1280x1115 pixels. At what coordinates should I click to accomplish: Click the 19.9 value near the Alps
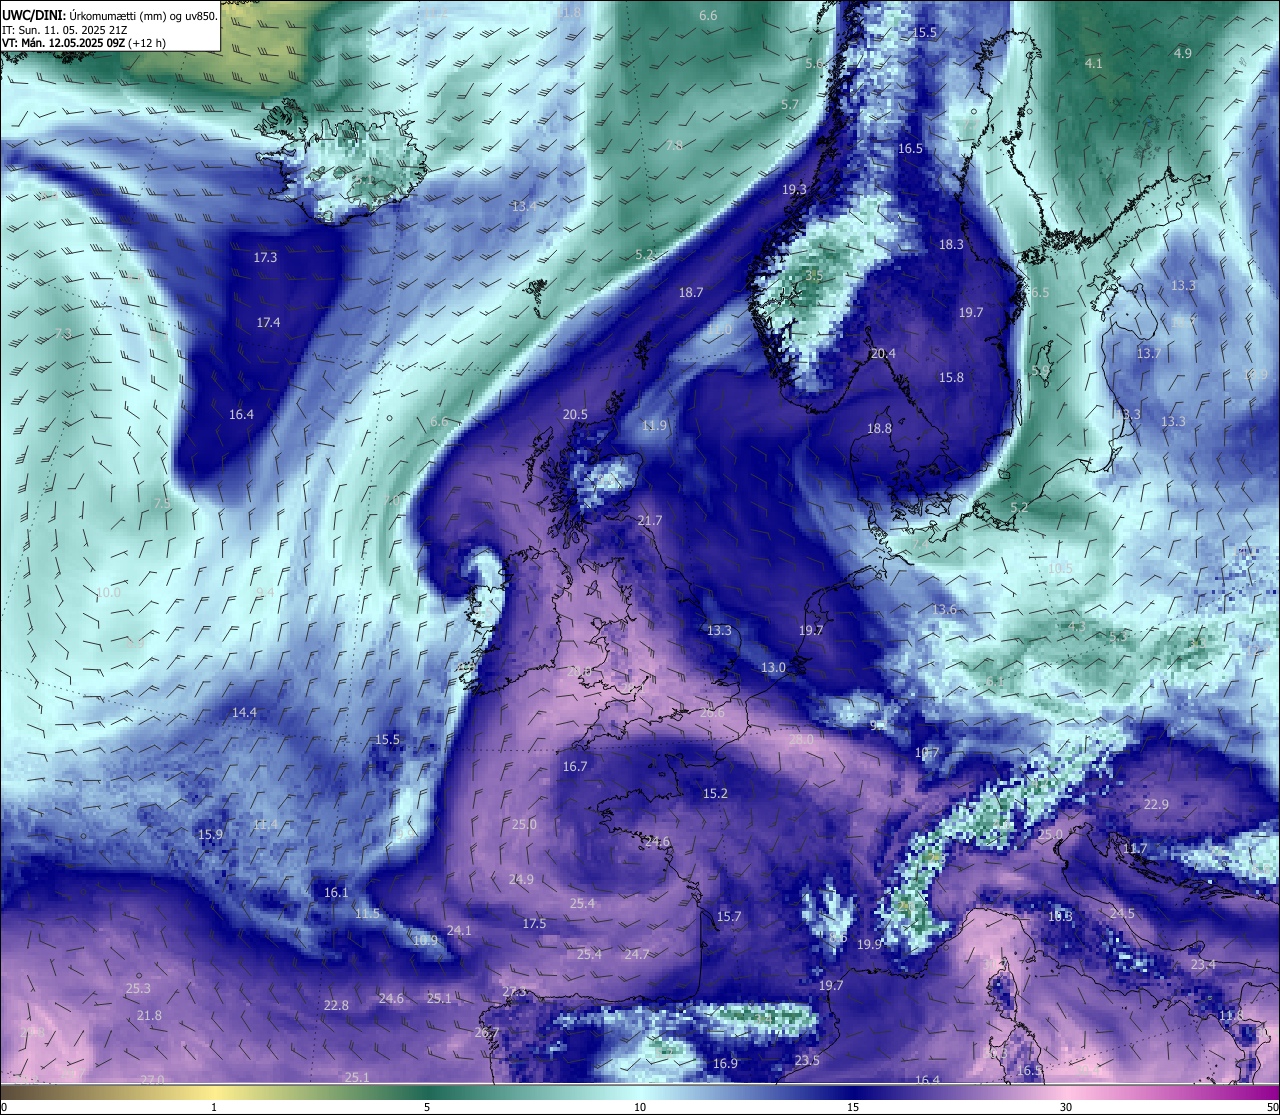point(870,944)
